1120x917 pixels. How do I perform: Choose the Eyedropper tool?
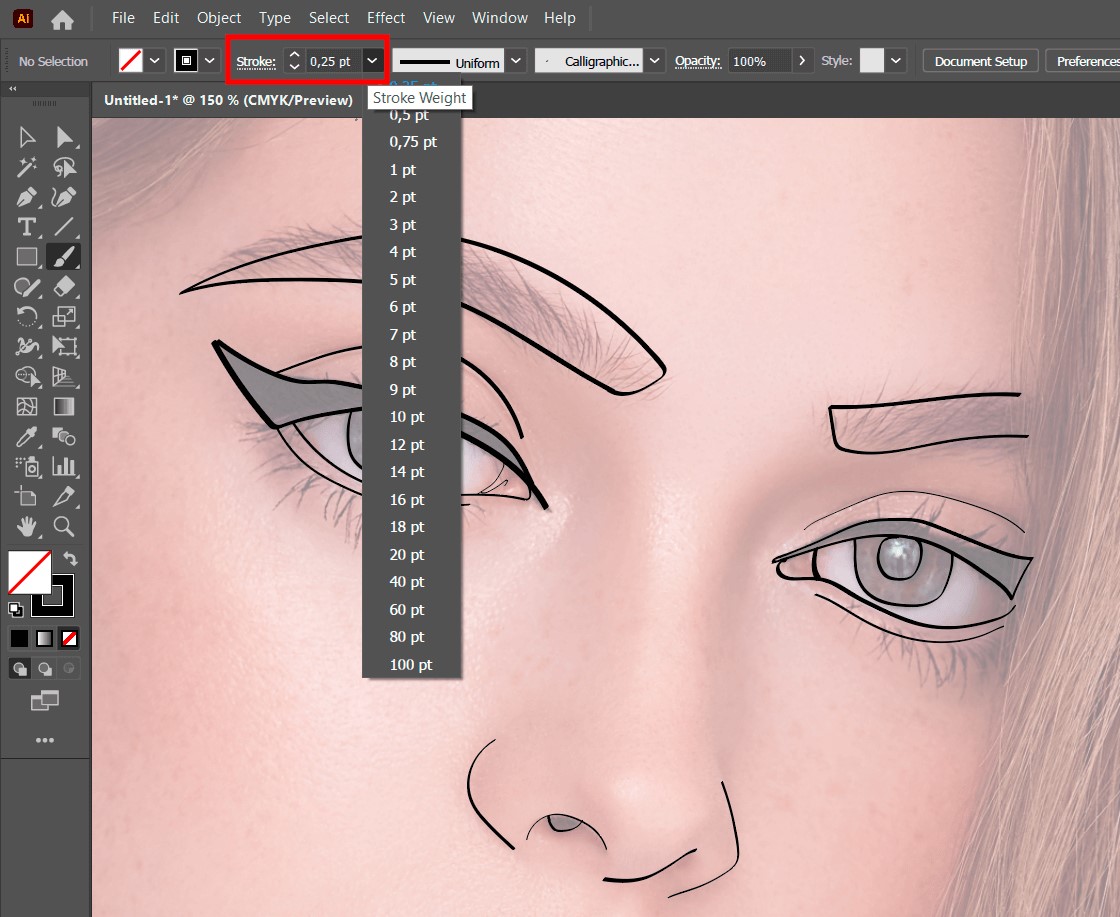coord(27,437)
